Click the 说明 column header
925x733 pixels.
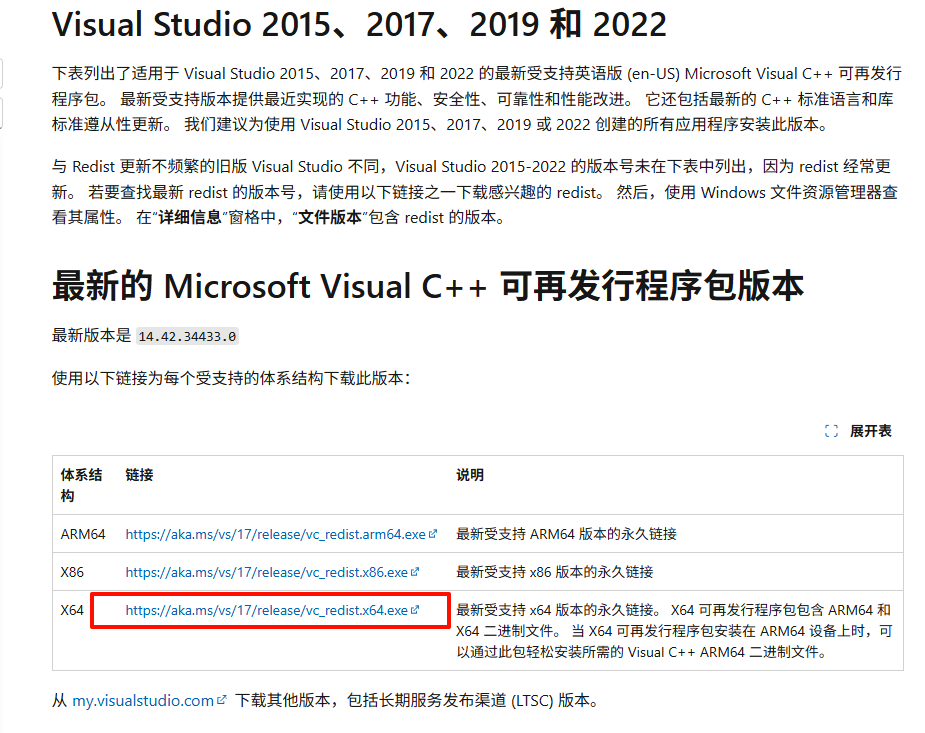pos(470,475)
